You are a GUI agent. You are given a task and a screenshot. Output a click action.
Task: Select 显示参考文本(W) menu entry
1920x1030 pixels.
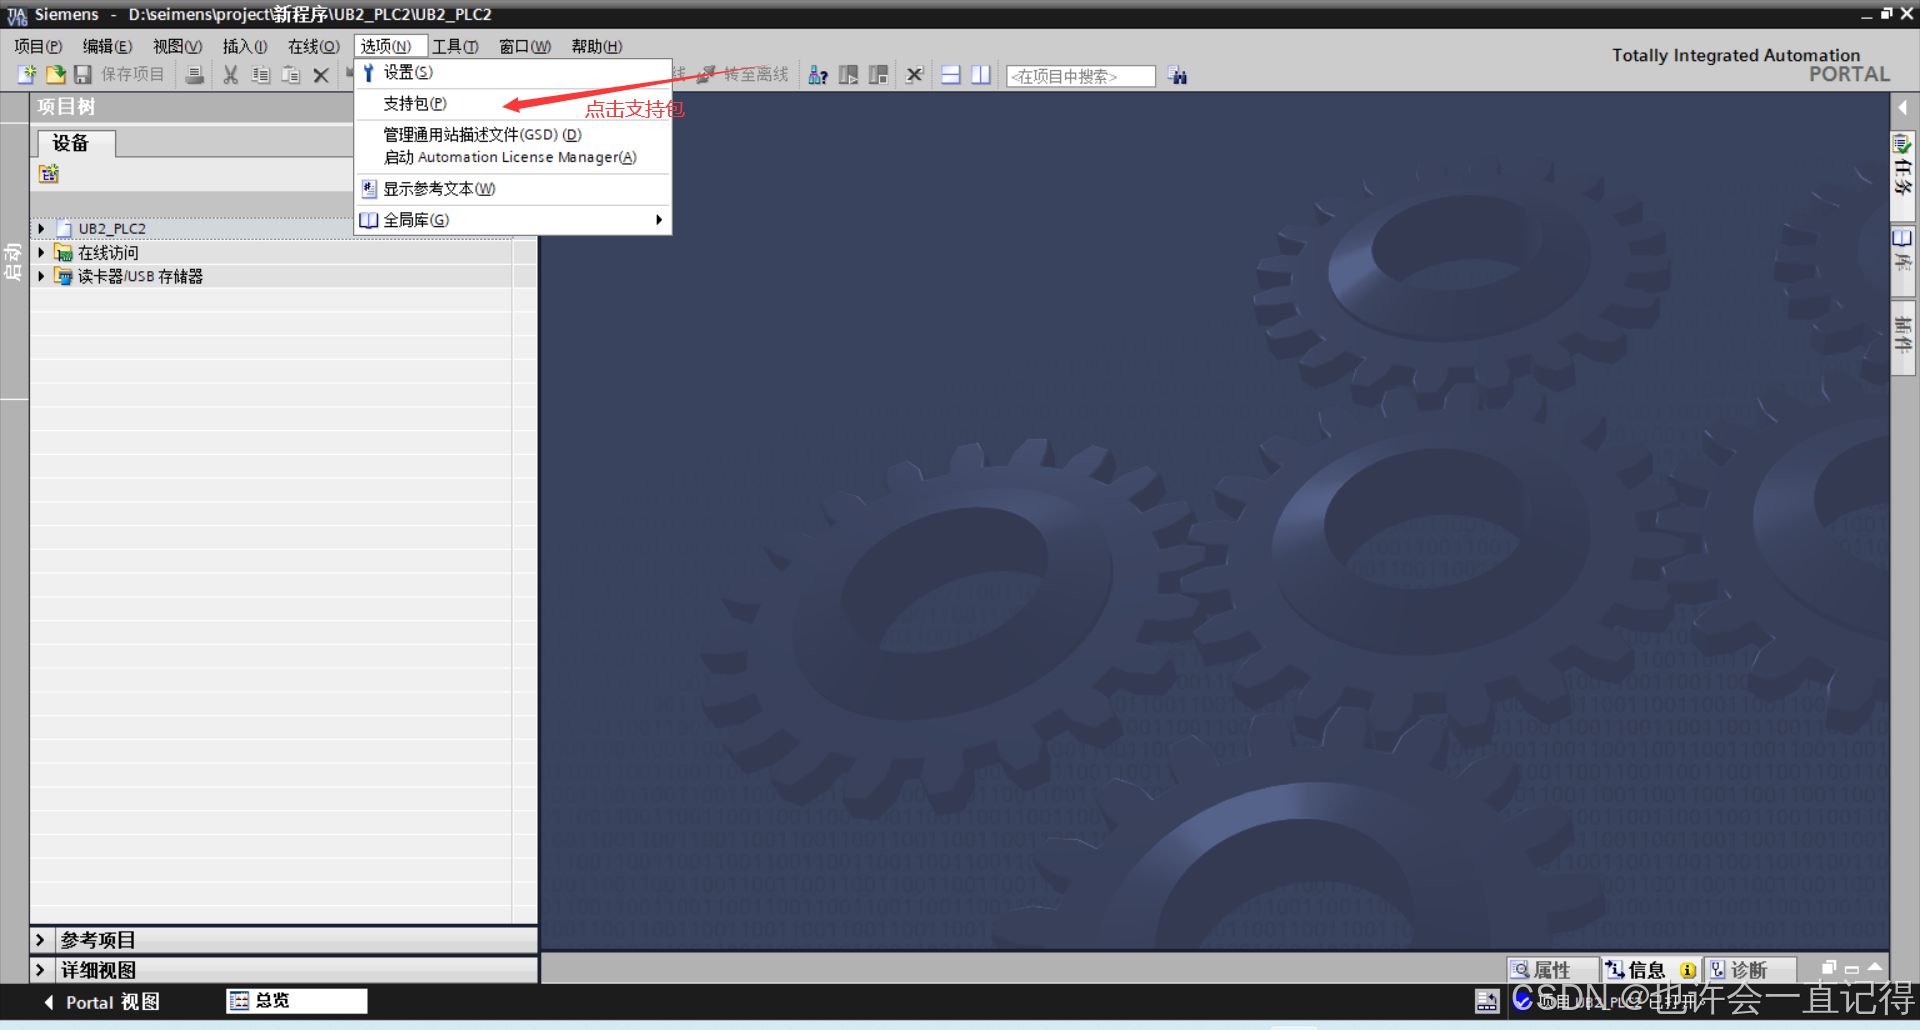click(513, 189)
